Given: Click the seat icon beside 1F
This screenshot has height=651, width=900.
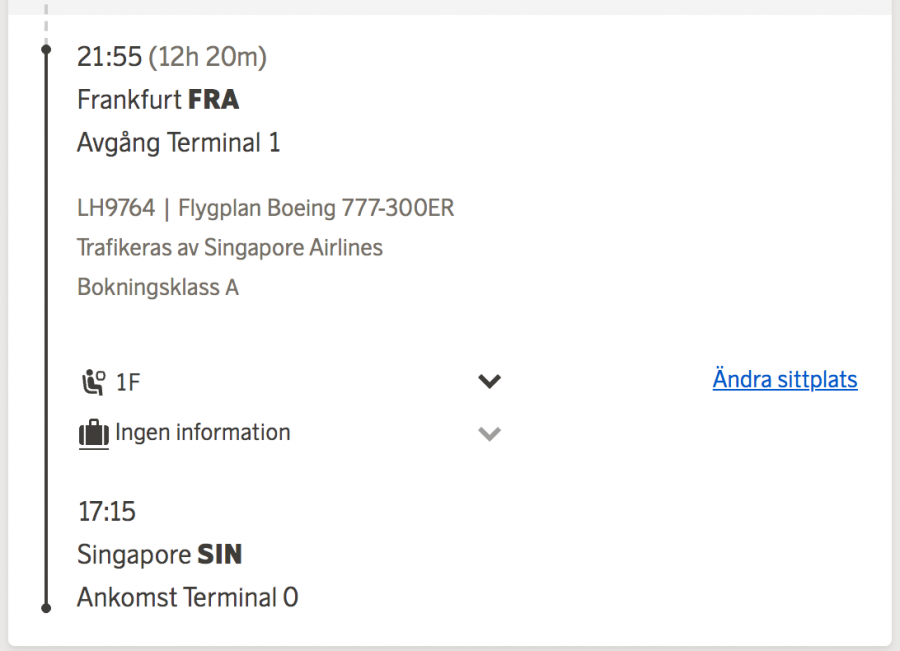Looking at the screenshot, I should coord(93,381).
